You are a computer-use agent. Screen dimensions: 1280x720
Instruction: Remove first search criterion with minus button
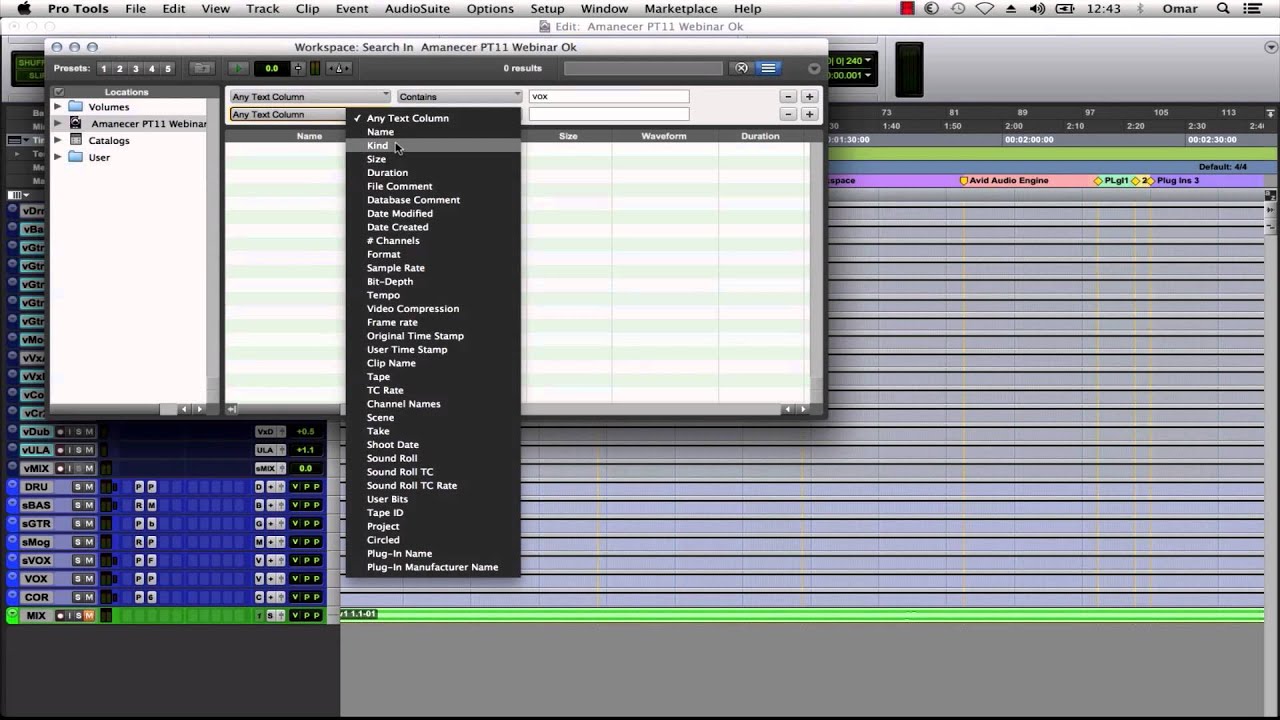[x=788, y=97]
